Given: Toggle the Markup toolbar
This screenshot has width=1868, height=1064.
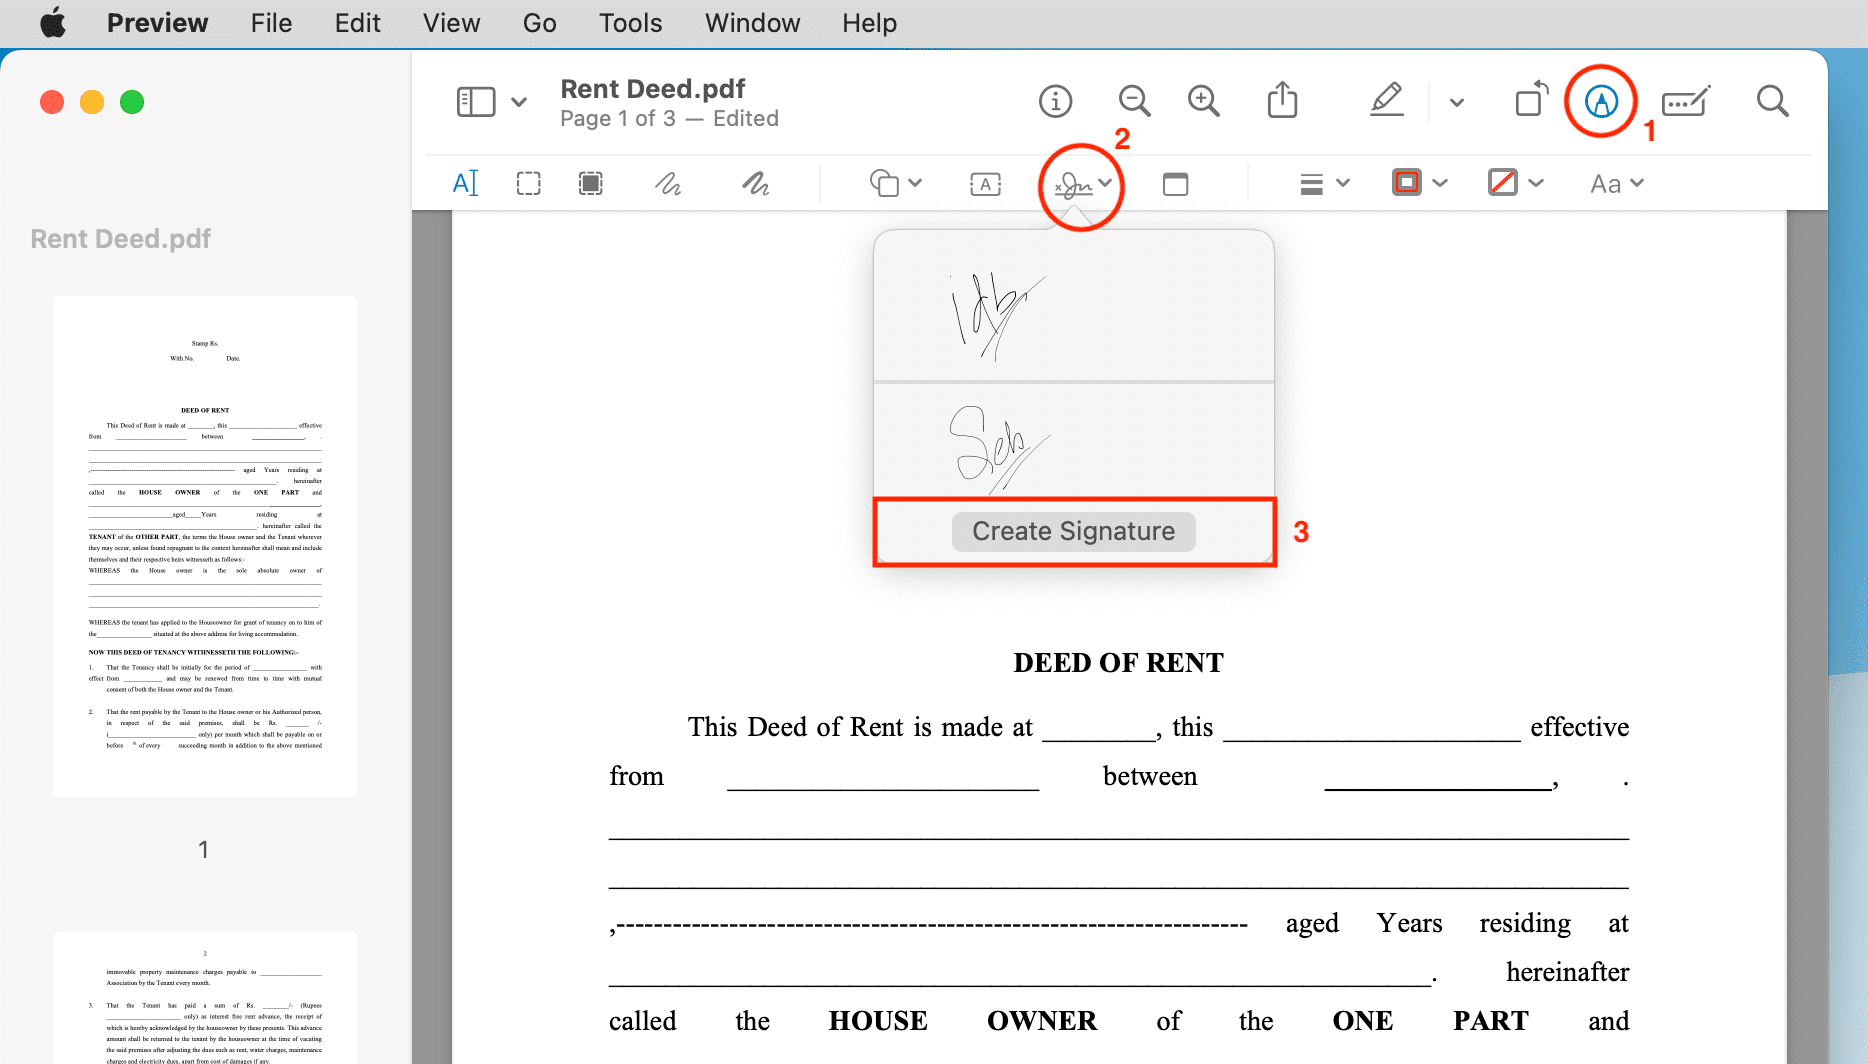Looking at the screenshot, I should 1599,101.
